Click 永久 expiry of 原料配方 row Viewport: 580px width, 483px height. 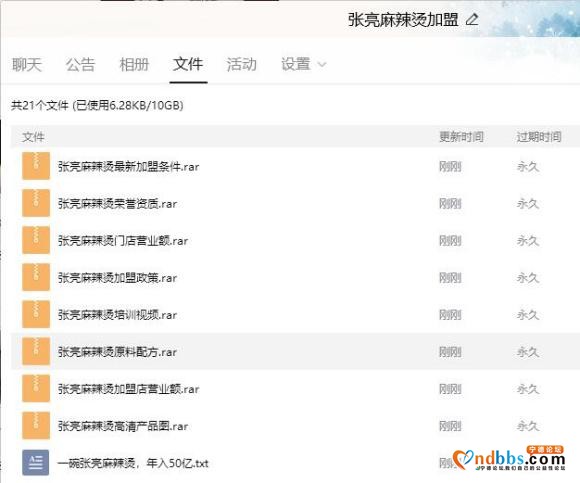click(528, 352)
